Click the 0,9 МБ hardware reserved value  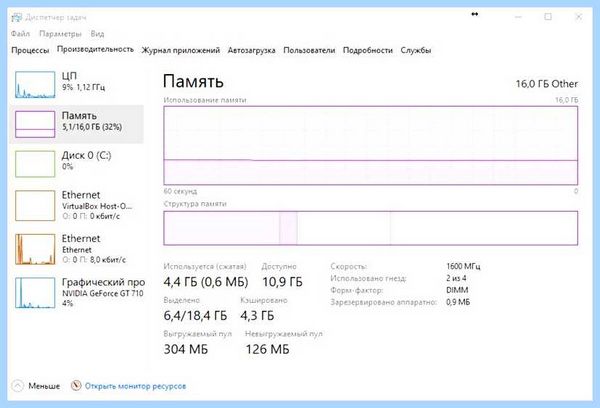458,302
